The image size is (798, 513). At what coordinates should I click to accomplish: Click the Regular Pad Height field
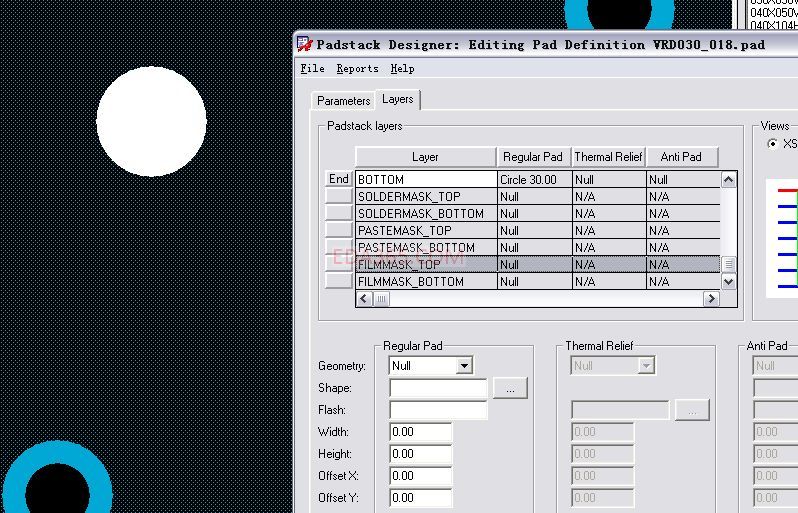coord(421,453)
